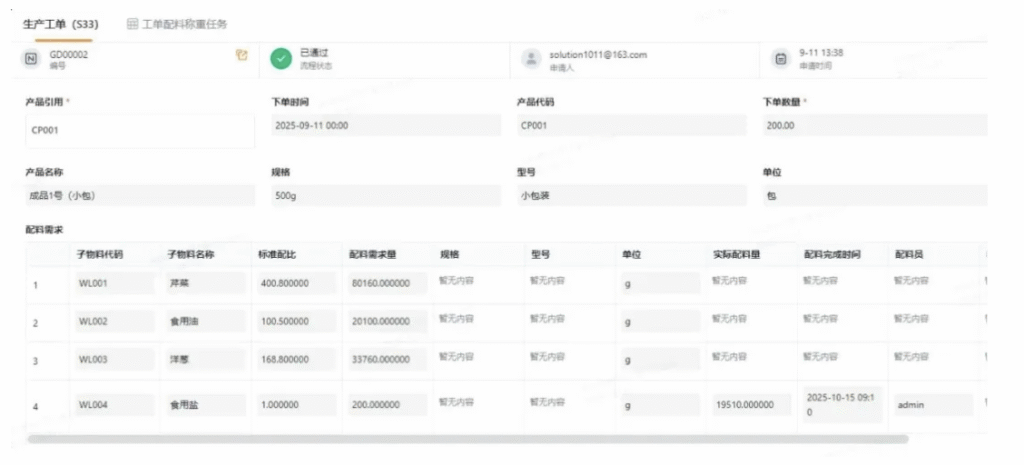The width and height of the screenshot is (1024, 465).
Task: Select the WL001 material code cell
Action: 113,283
